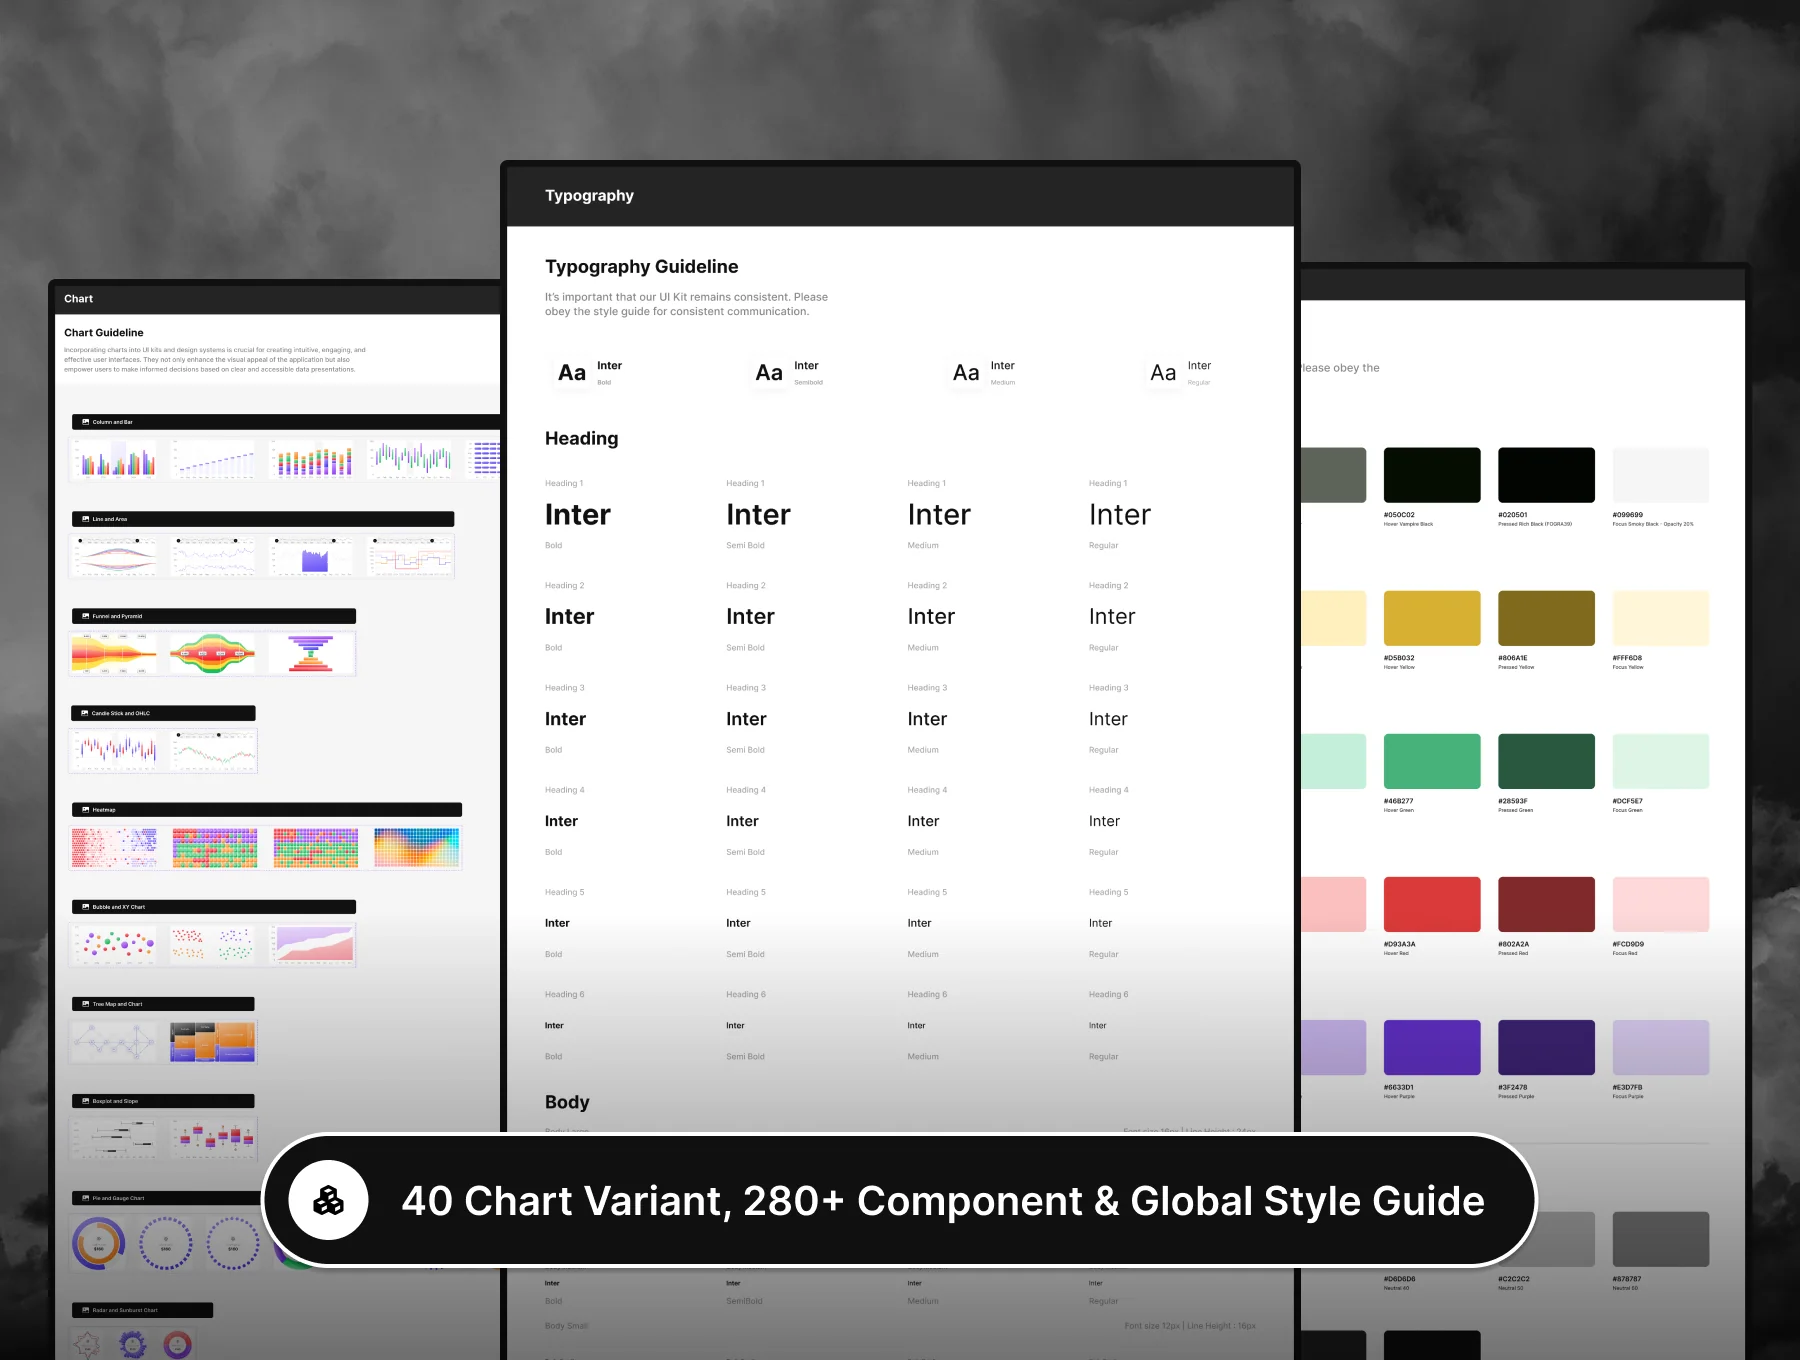Select the #FCD9D9 Focus Red swatch
Viewport: 1800px width, 1360px height.
pos(1661,904)
